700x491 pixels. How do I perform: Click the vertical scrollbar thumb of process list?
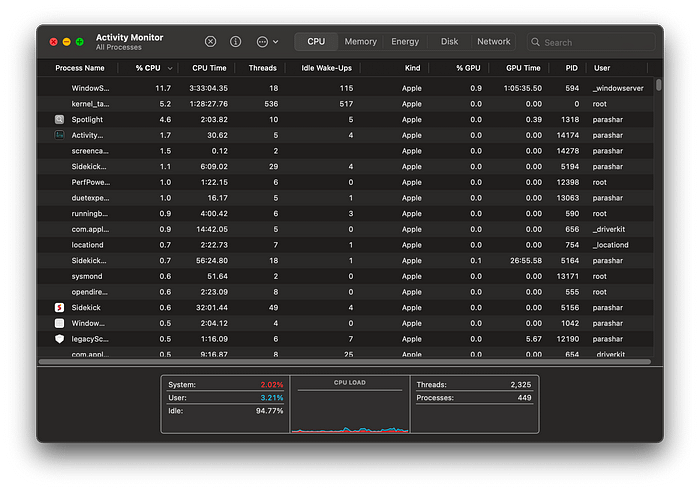pyautogui.click(x=658, y=84)
